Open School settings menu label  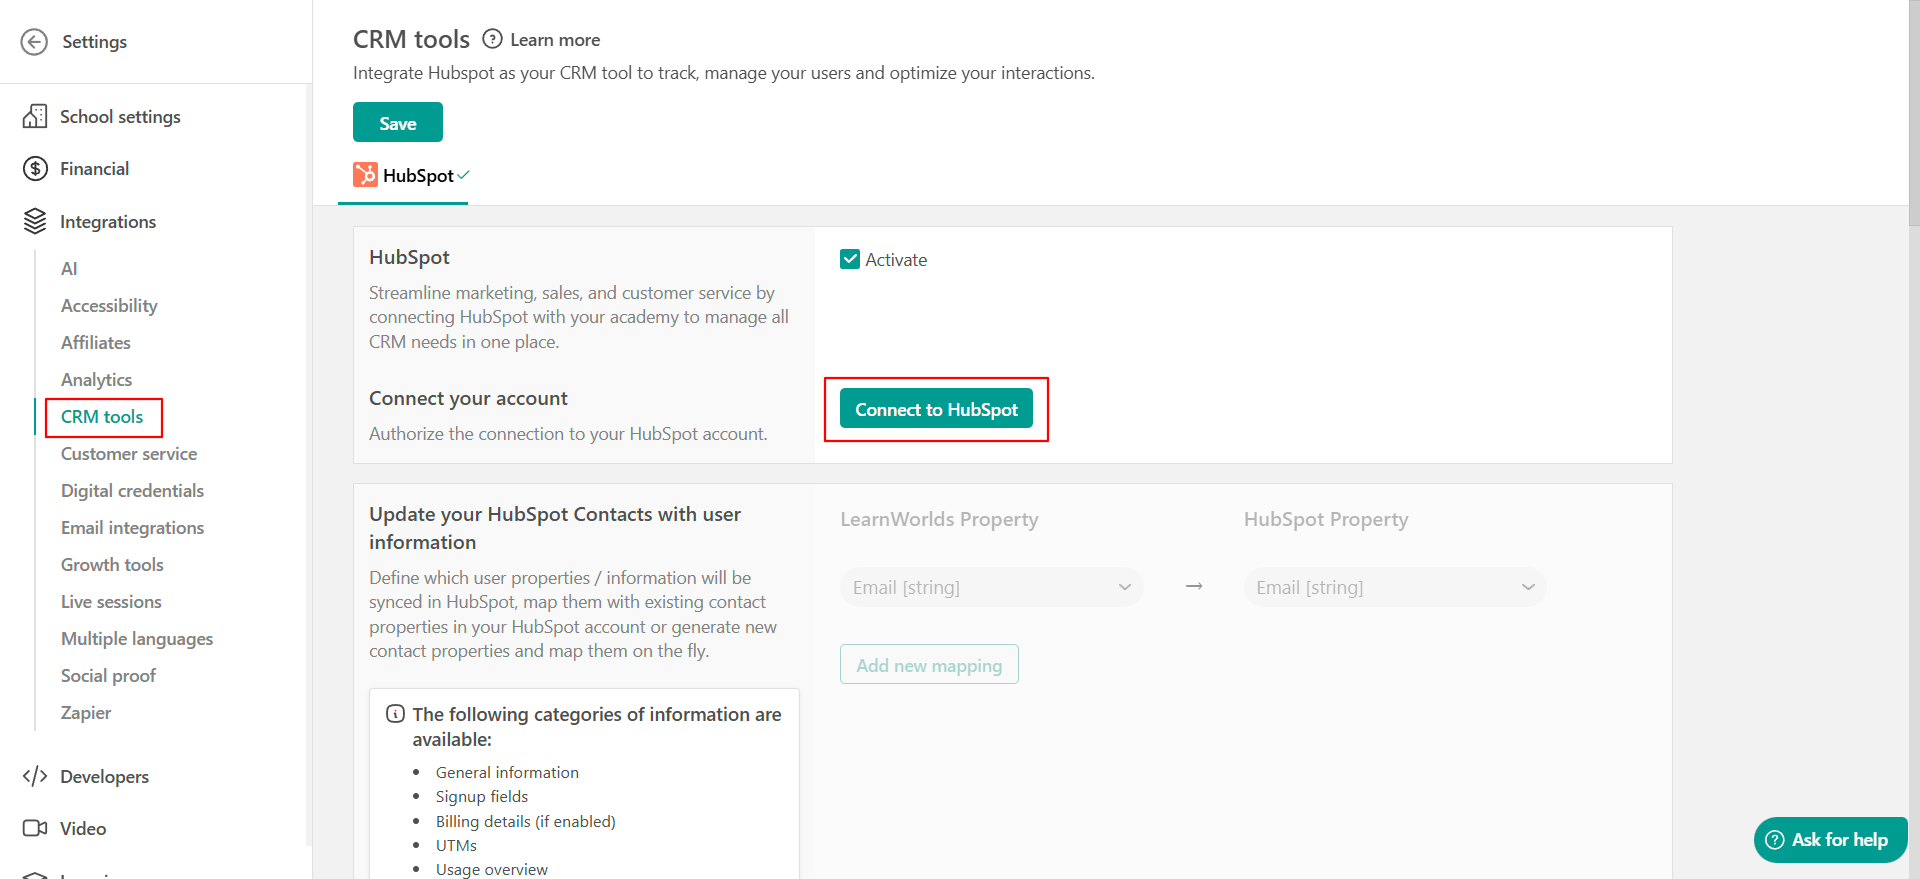(x=120, y=117)
